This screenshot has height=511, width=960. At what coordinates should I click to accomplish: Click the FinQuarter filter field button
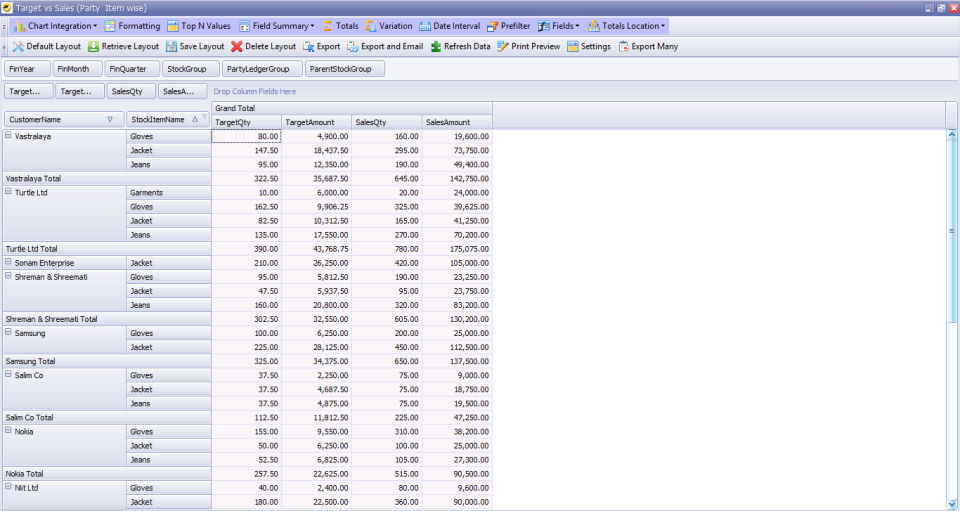click(128, 69)
